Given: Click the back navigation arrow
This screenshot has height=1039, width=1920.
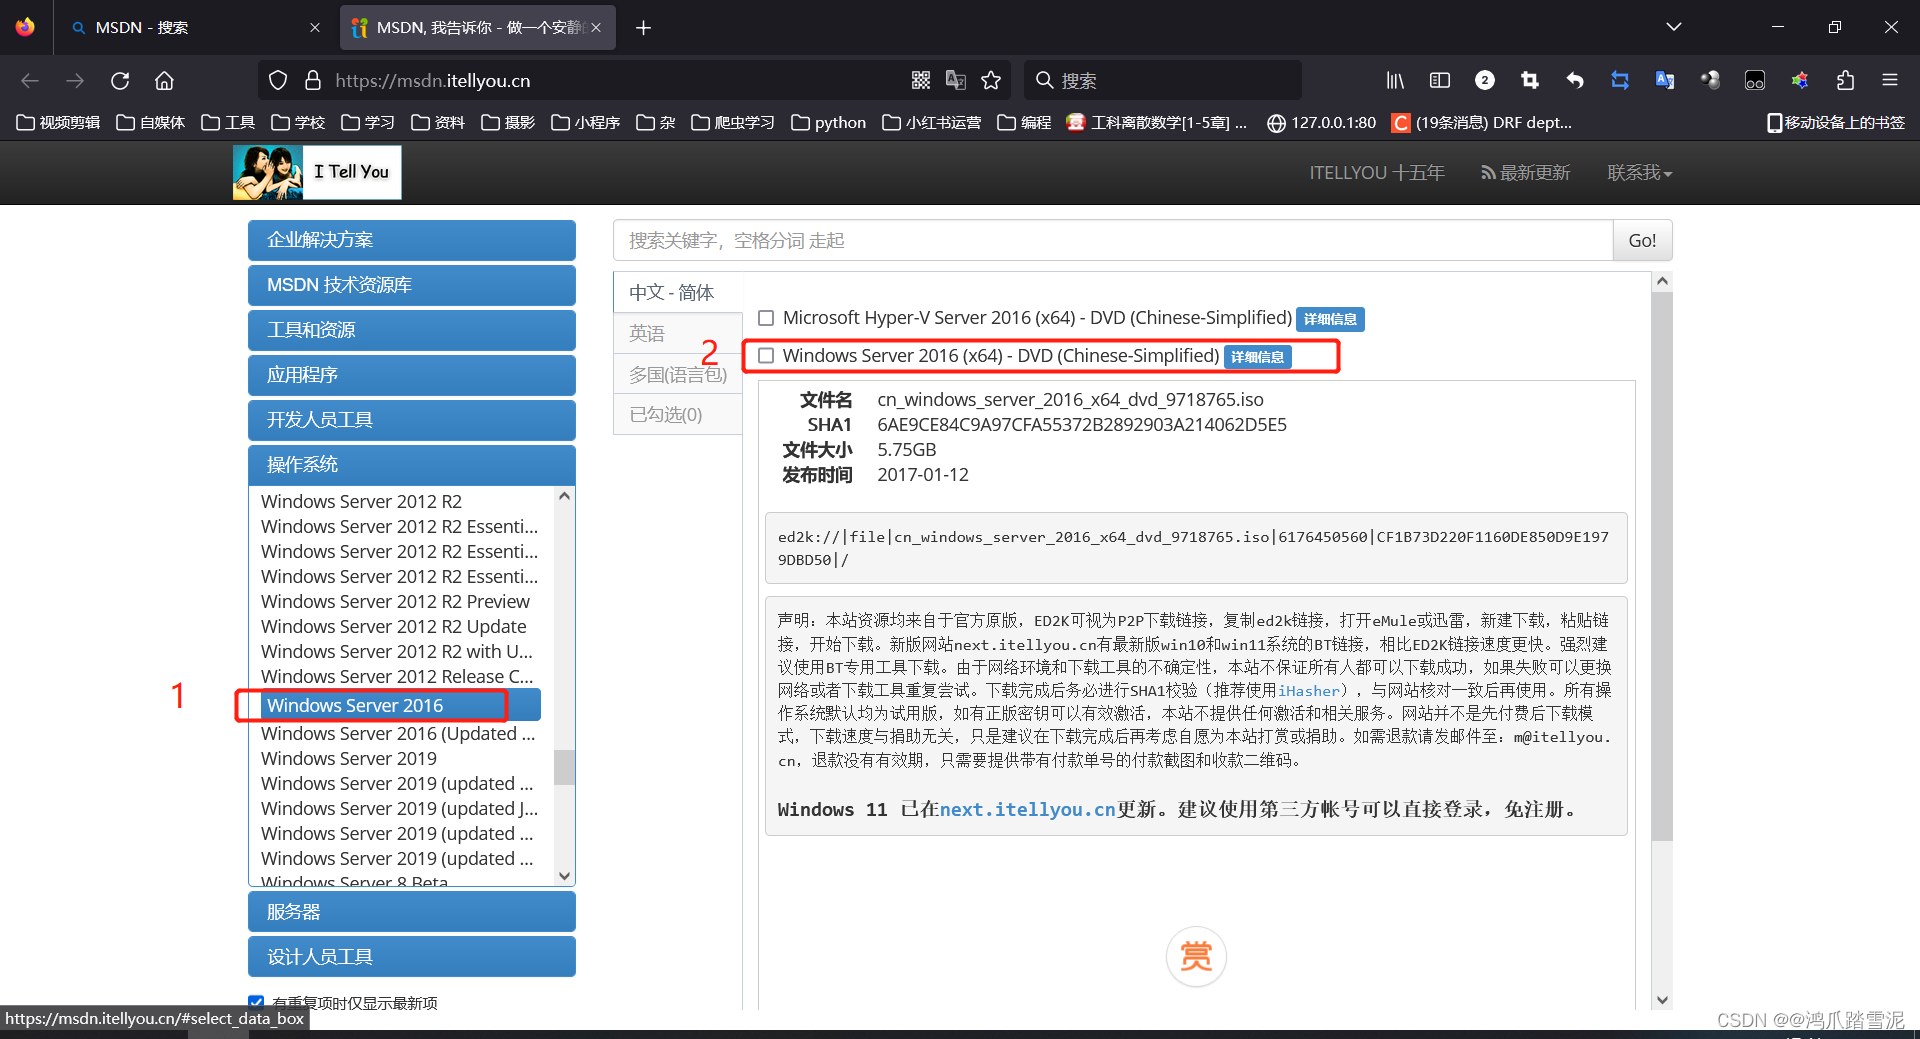Looking at the screenshot, I should [30, 81].
